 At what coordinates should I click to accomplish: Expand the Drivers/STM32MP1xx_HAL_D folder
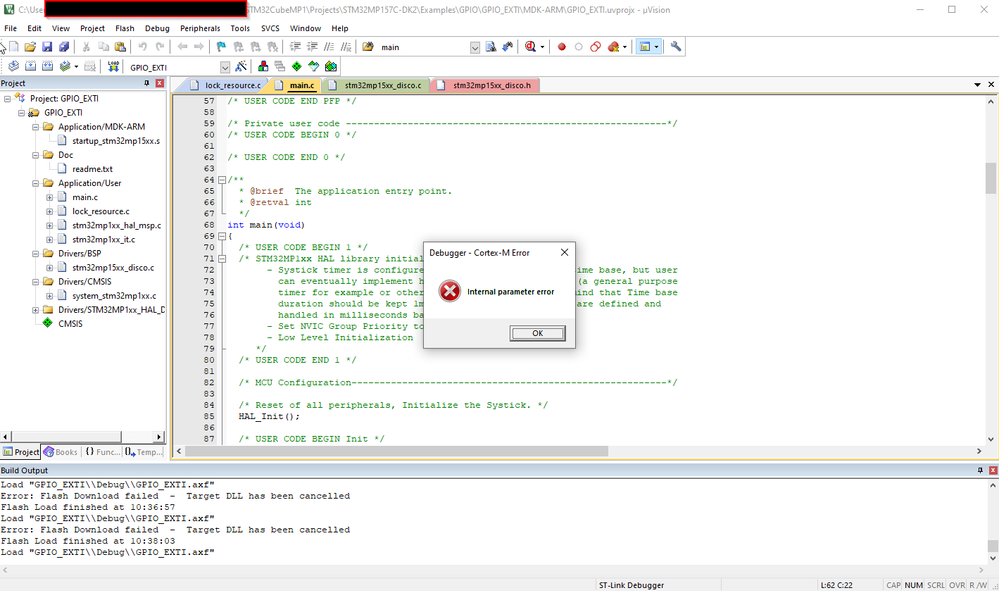coord(36,310)
